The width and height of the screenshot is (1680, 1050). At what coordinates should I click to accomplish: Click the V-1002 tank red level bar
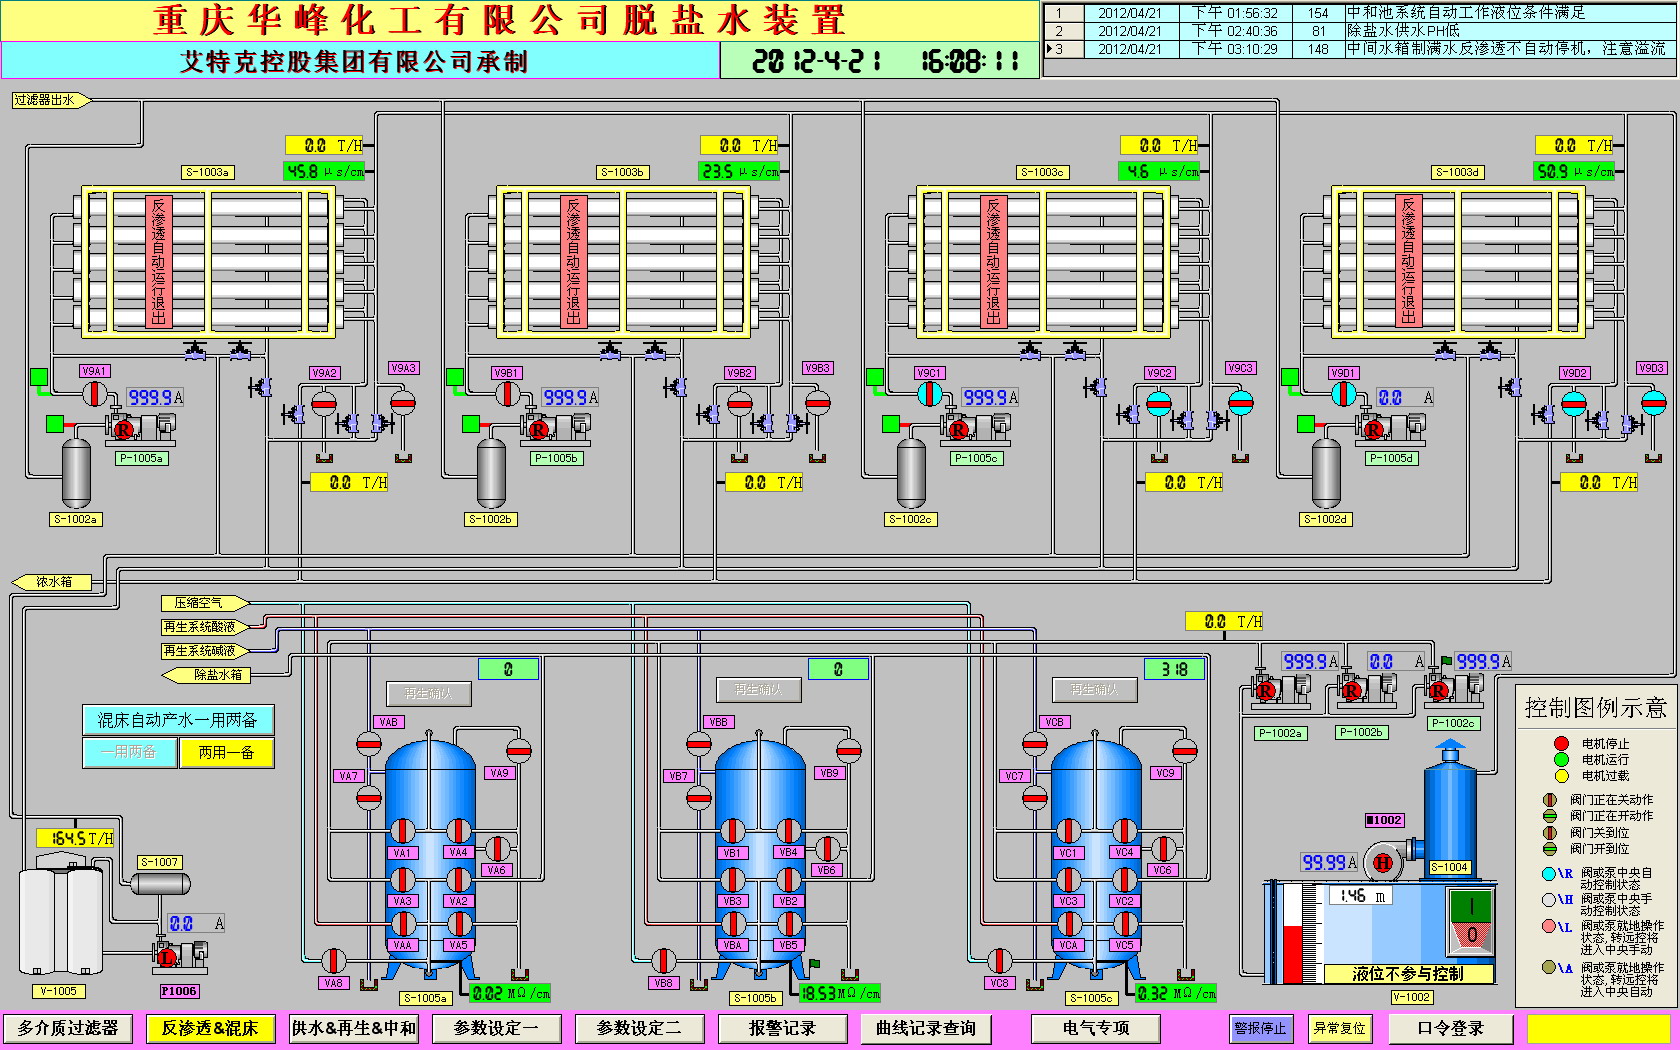click(x=1292, y=954)
